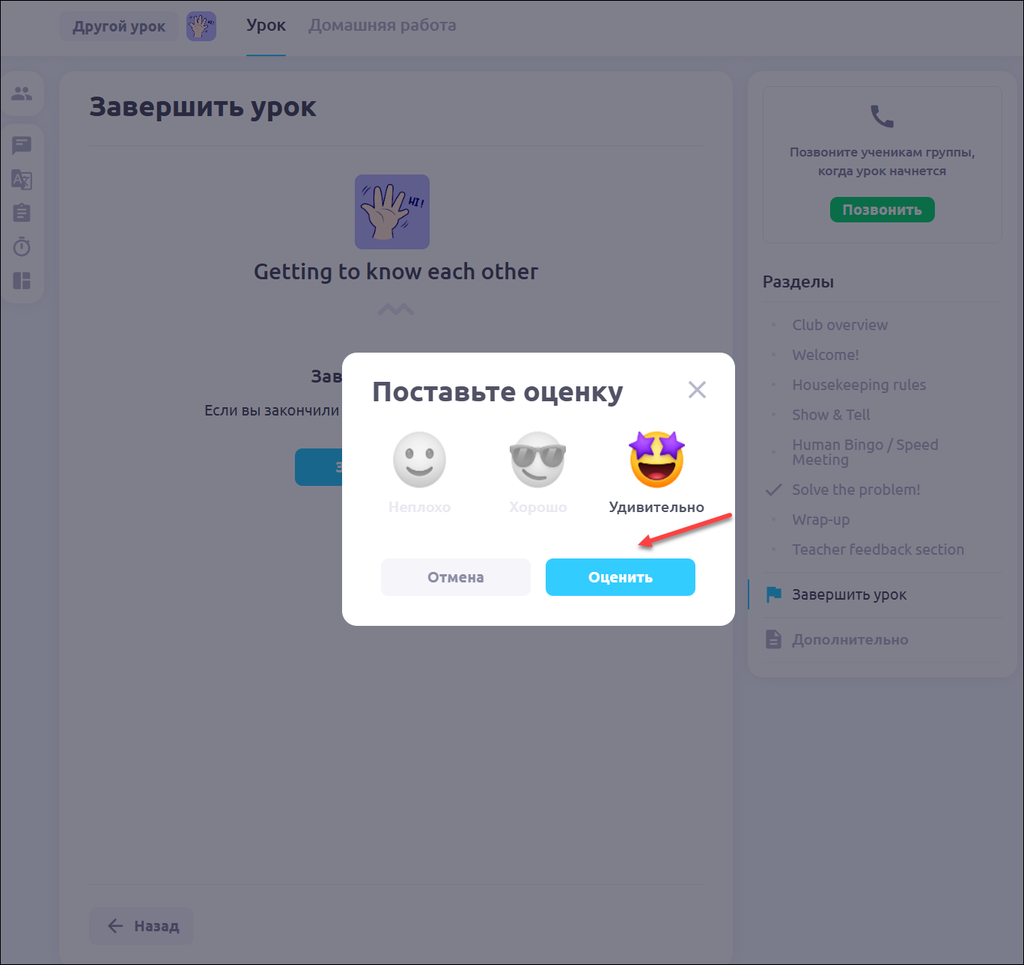Switch to the 'Урок' tab

(266, 26)
